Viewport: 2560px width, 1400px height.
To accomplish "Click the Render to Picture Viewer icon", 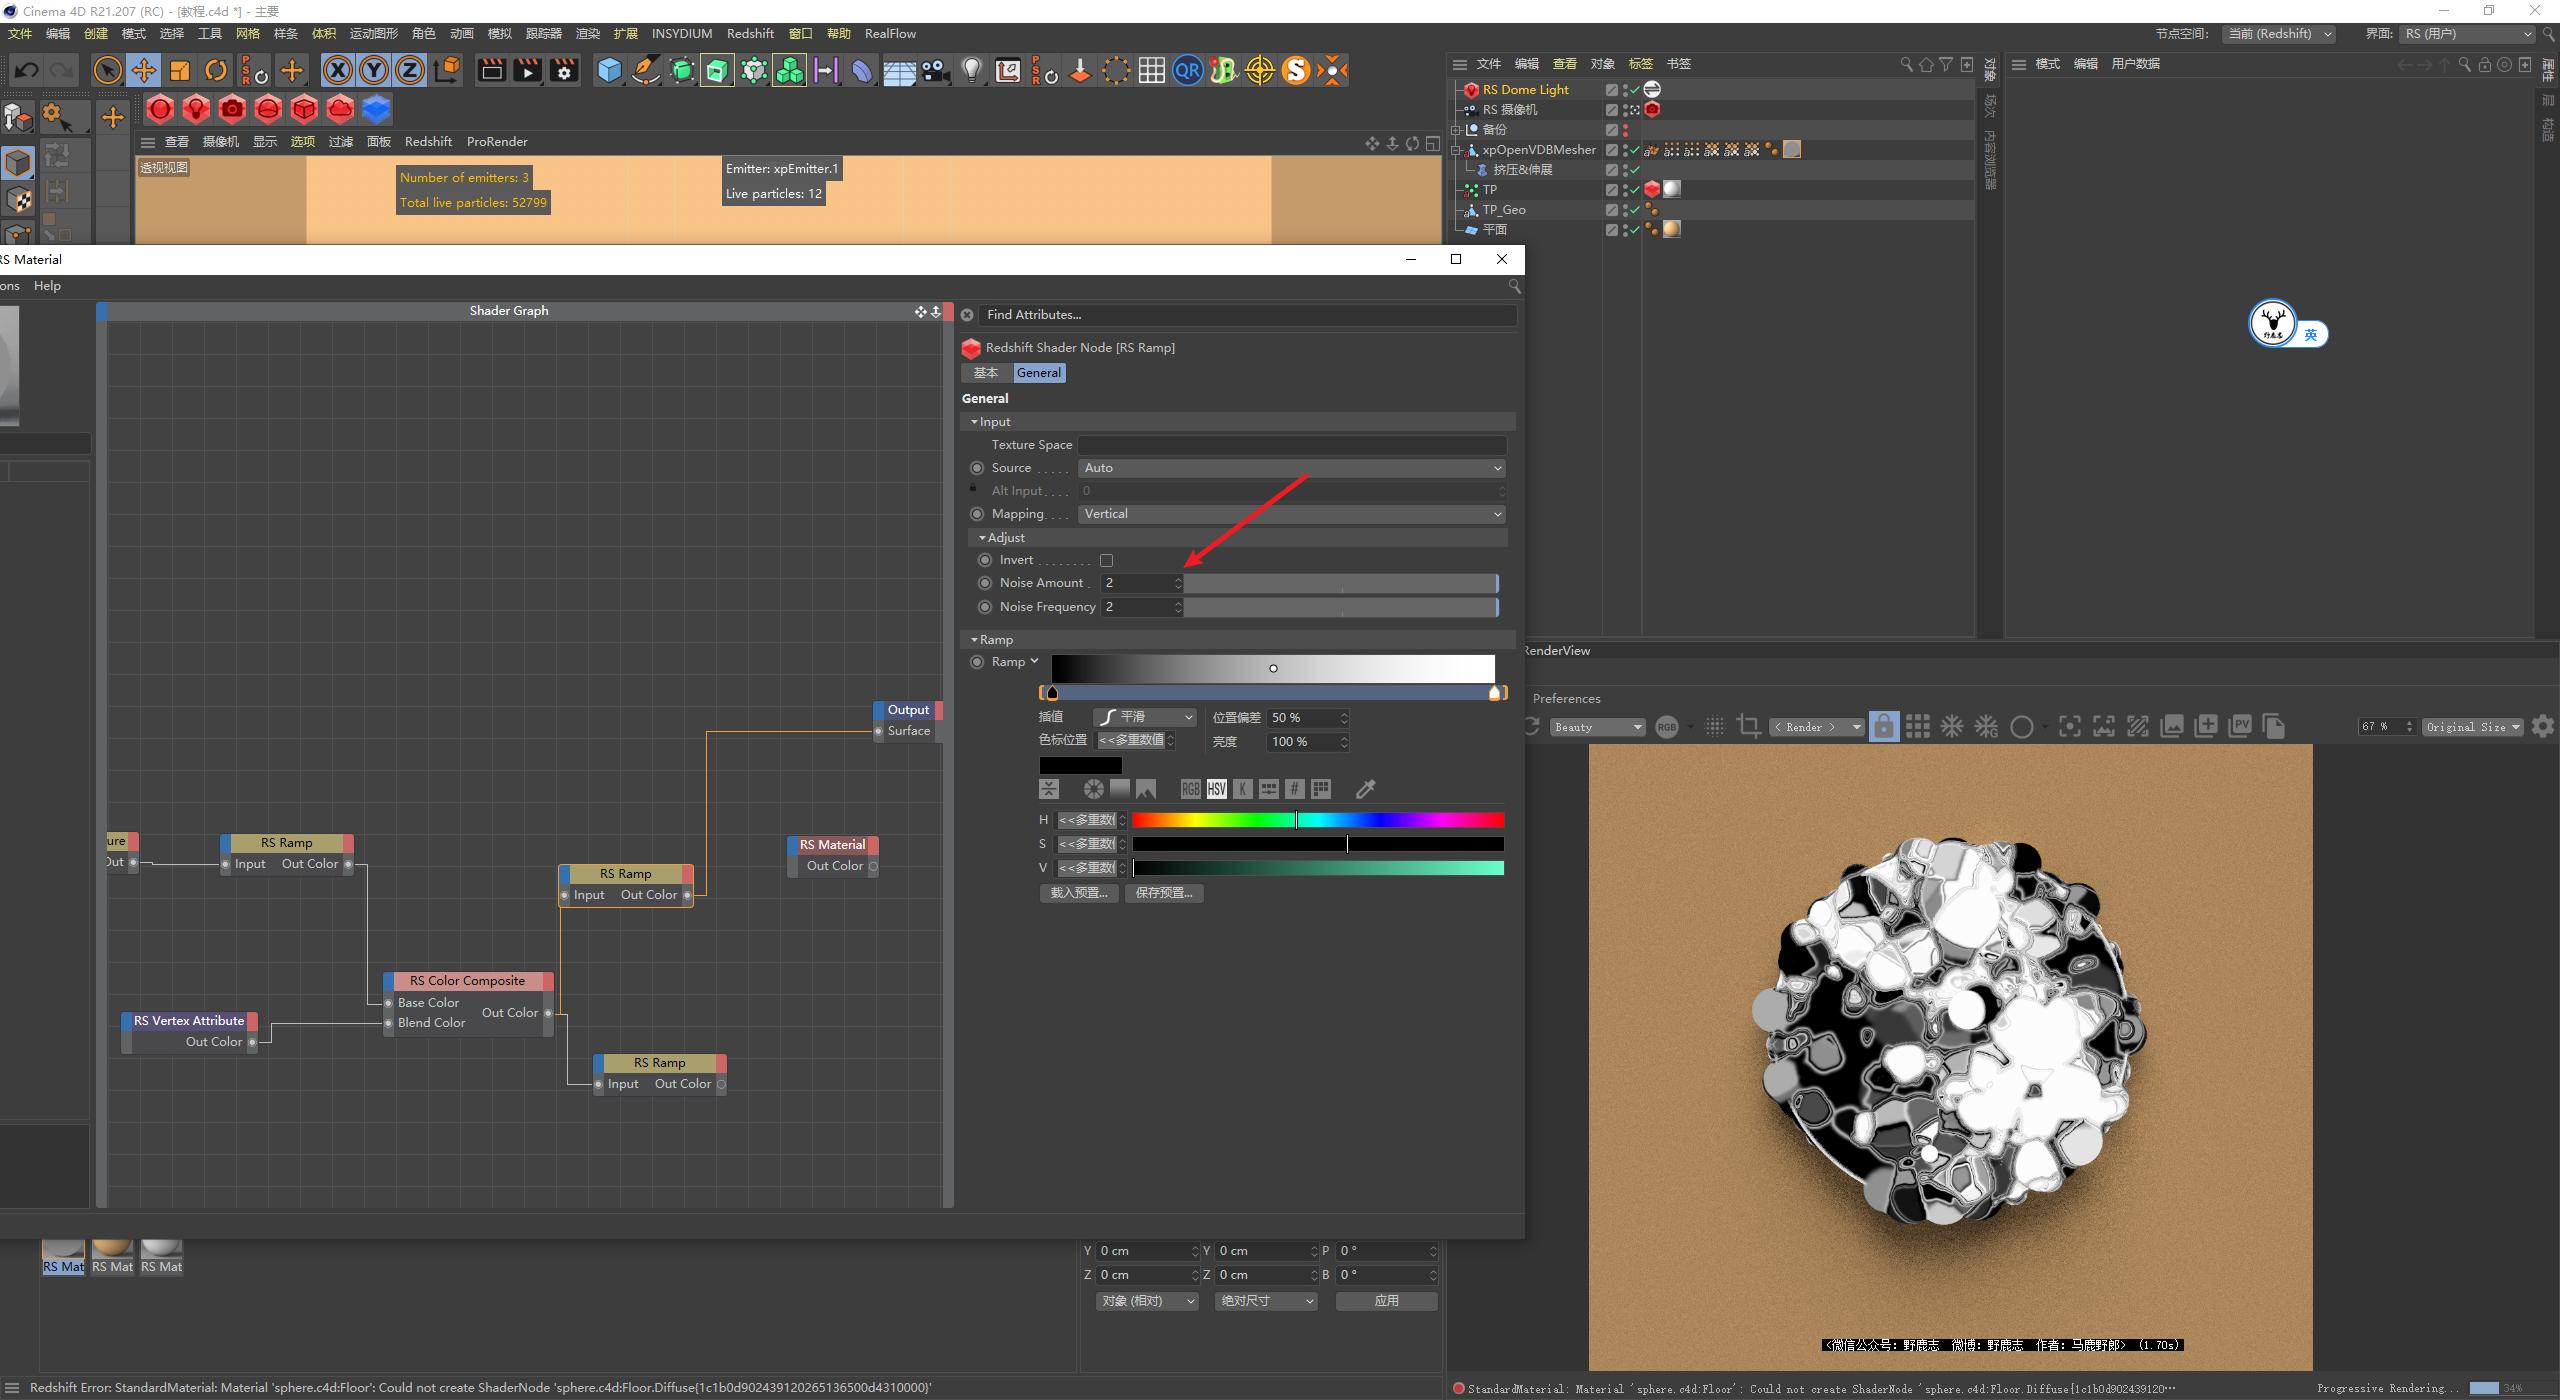I will pos(527,70).
